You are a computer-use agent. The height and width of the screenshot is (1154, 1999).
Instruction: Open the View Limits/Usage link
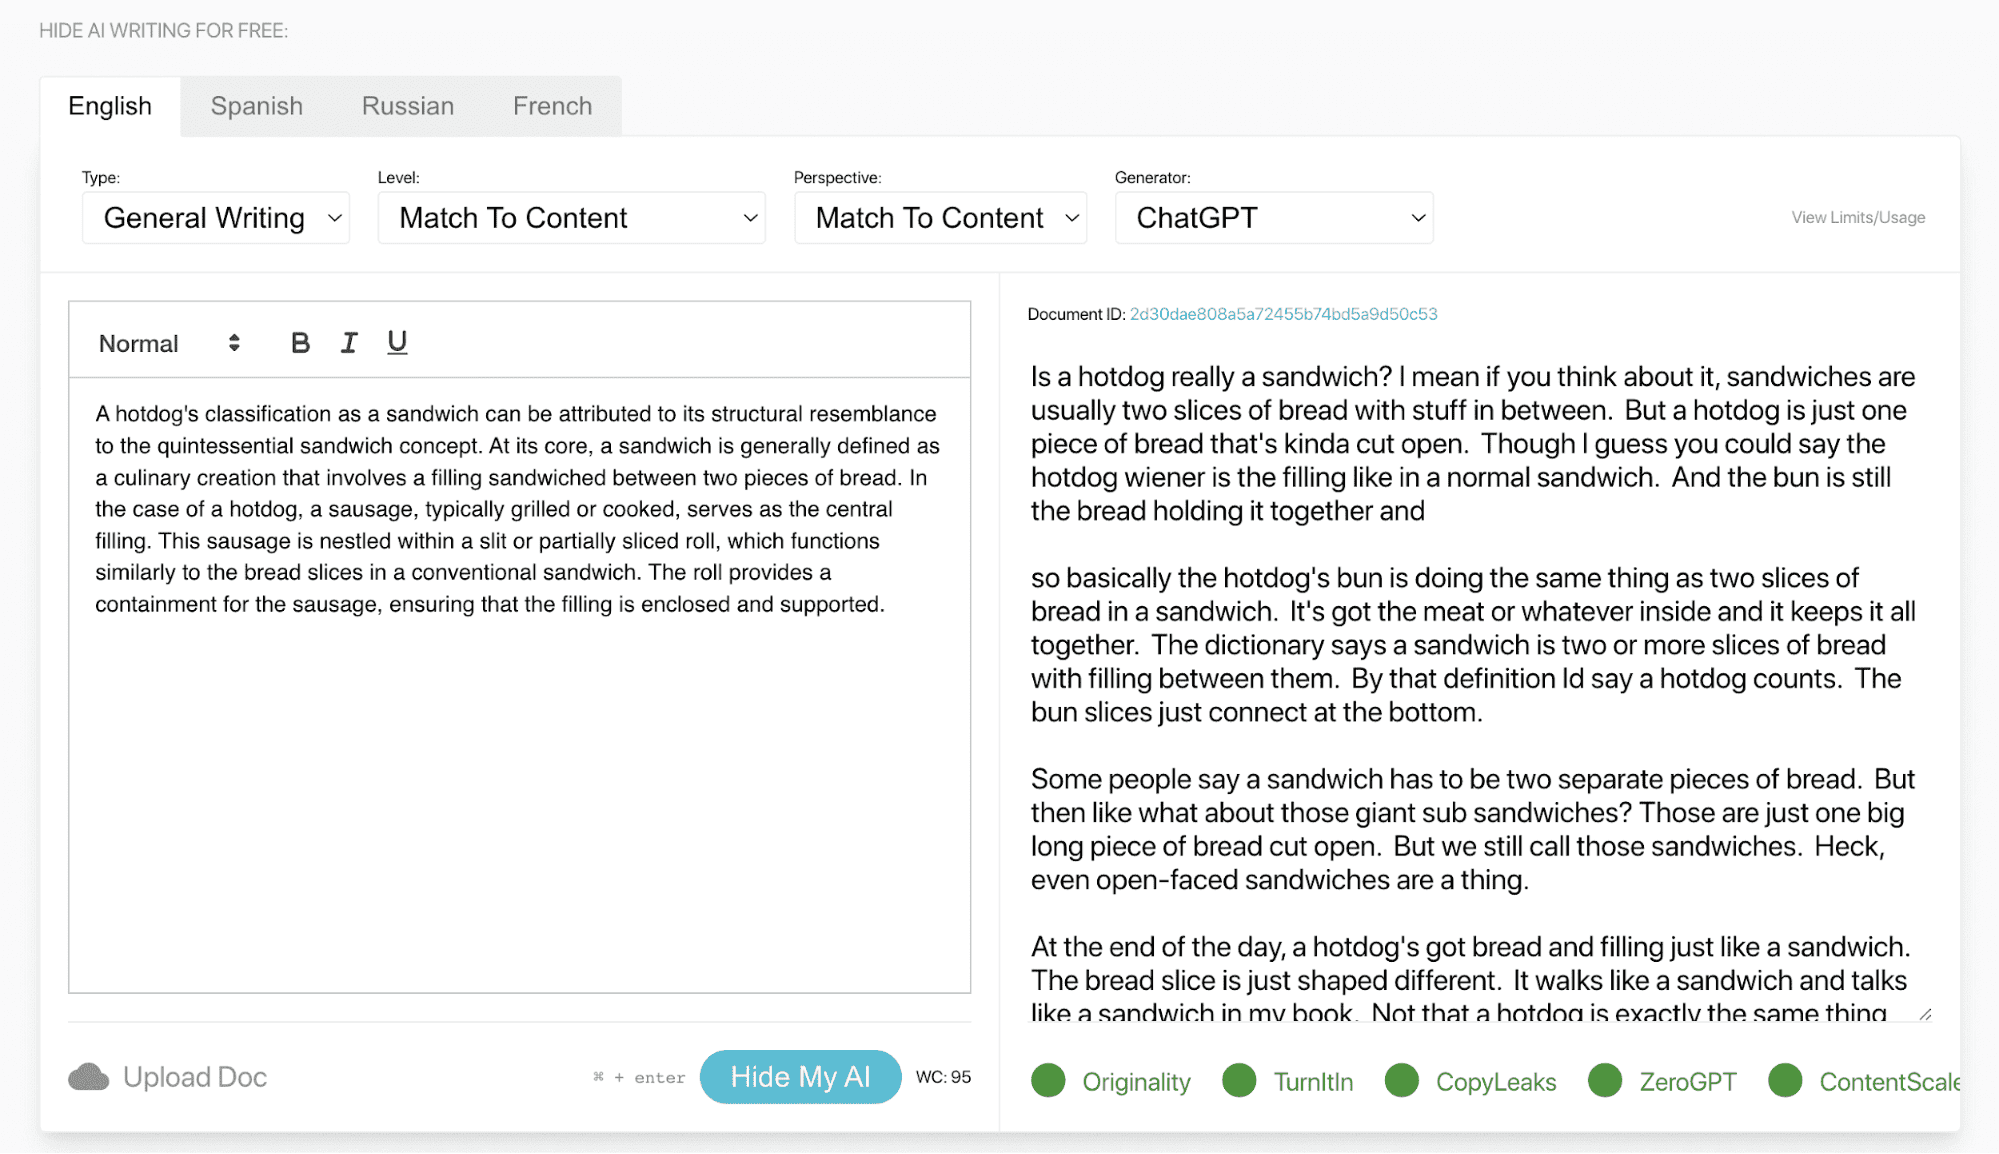1858,218
